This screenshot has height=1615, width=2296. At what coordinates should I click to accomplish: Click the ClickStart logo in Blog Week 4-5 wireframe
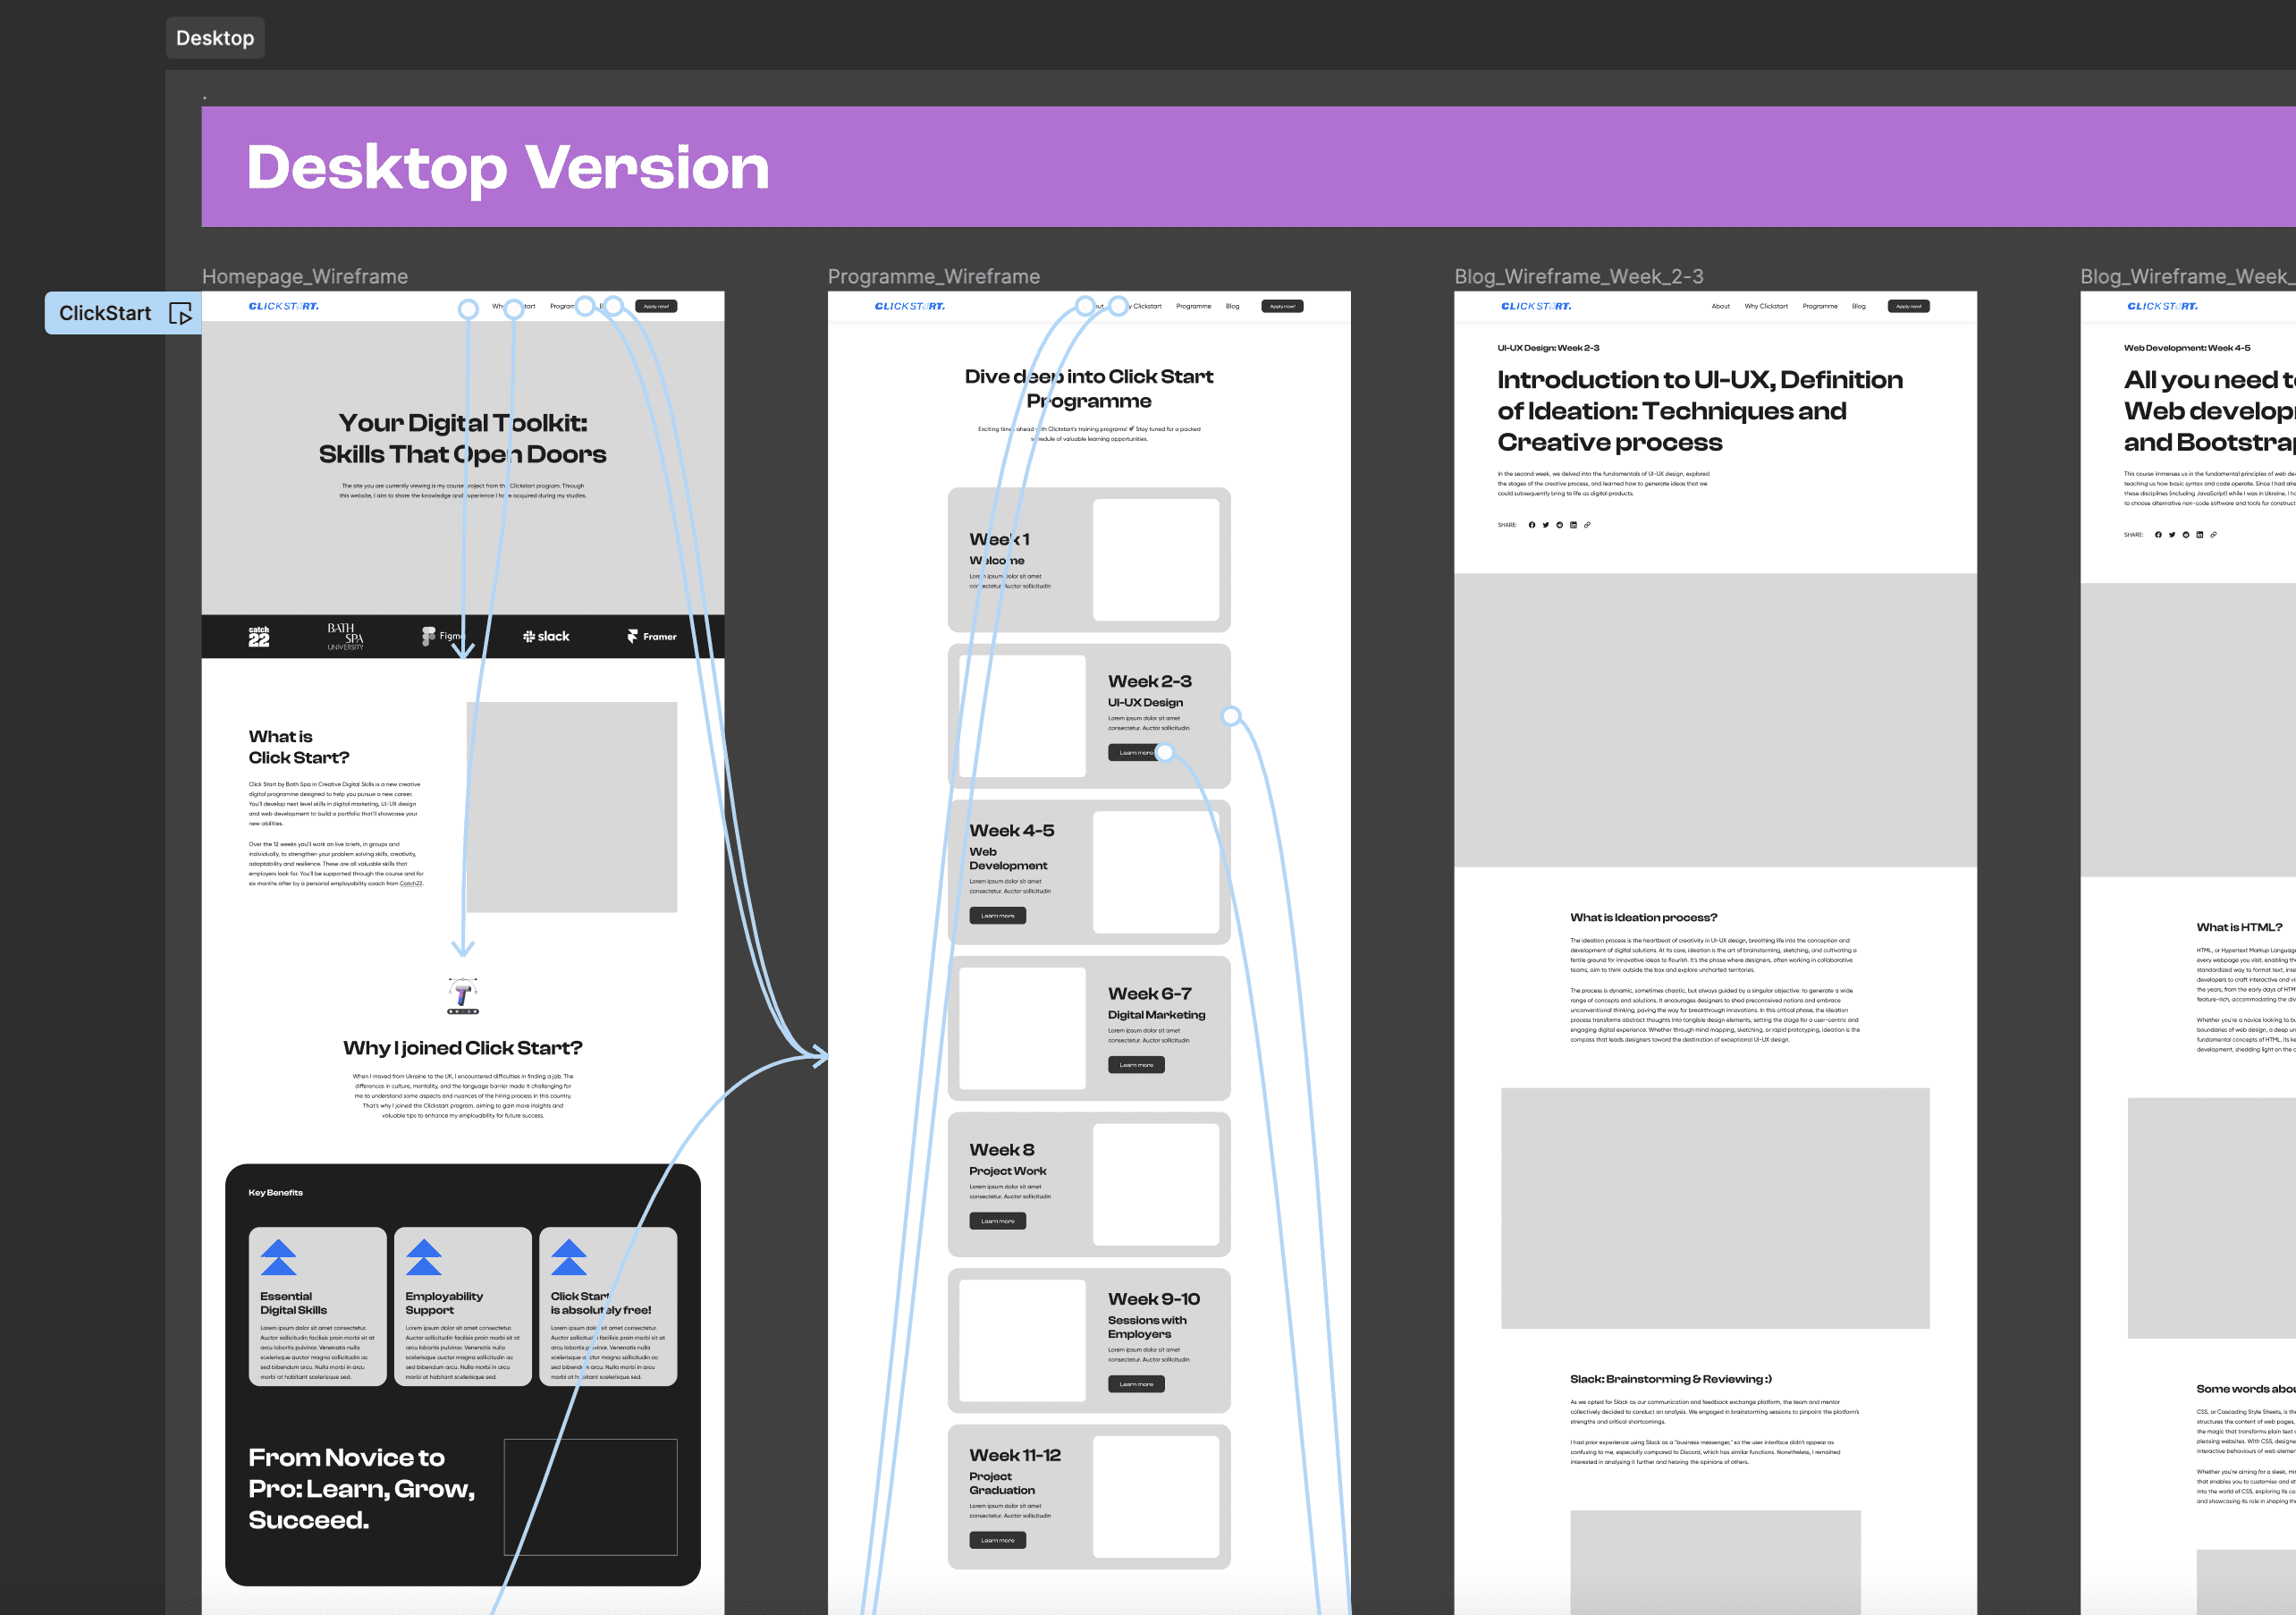point(2162,306)
